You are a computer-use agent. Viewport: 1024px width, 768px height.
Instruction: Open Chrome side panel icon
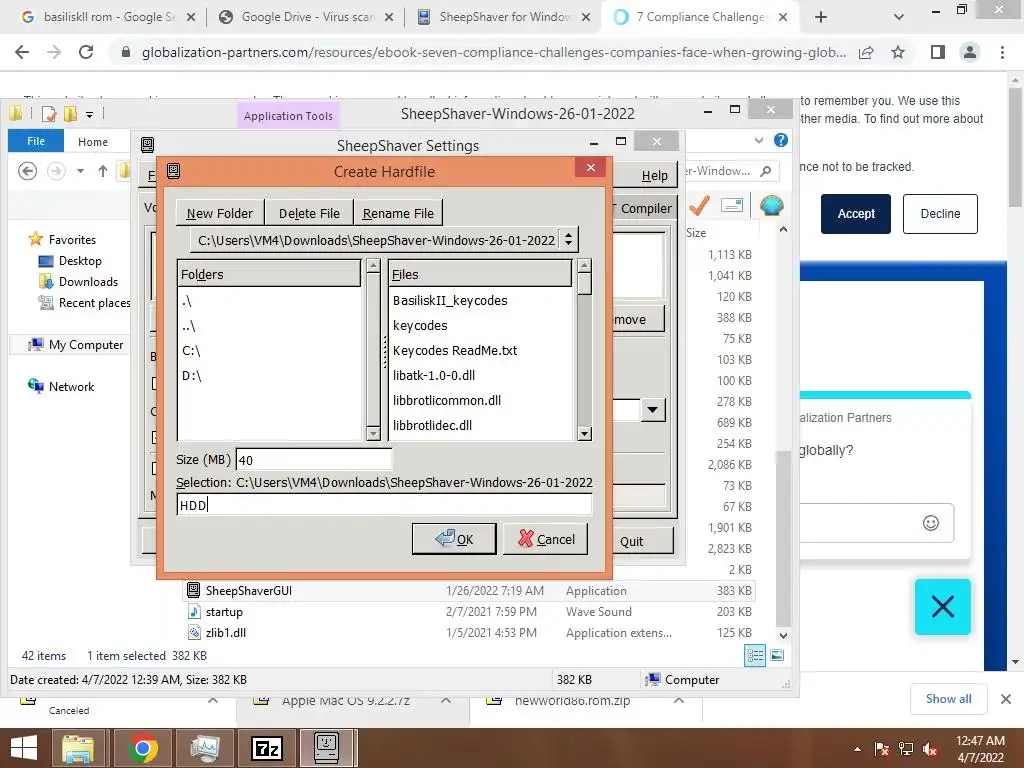click(938, 52)
